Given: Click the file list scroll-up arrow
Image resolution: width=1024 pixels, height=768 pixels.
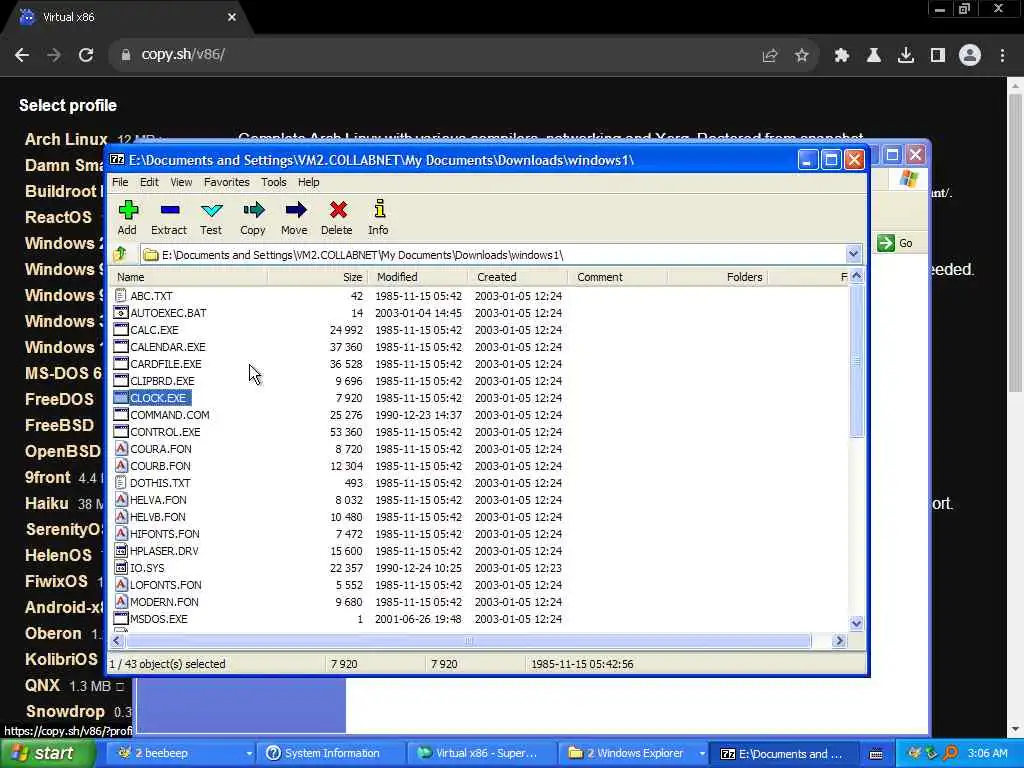Looking at the screenshot, I should click(x=856, y=276).
